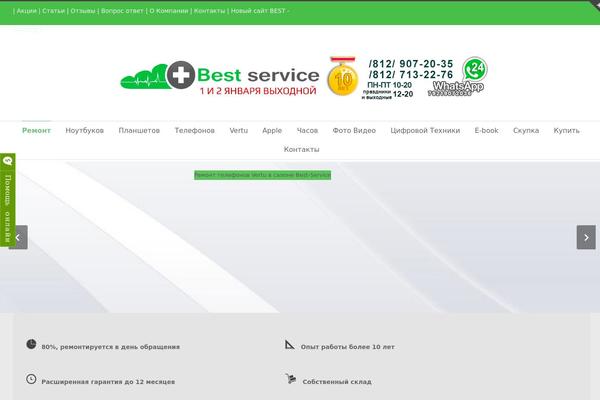Image resolution: width=600 pixels, height=400 pixels.
Task: Open the Помощь онлайн side tab
Action: point(8,200)
